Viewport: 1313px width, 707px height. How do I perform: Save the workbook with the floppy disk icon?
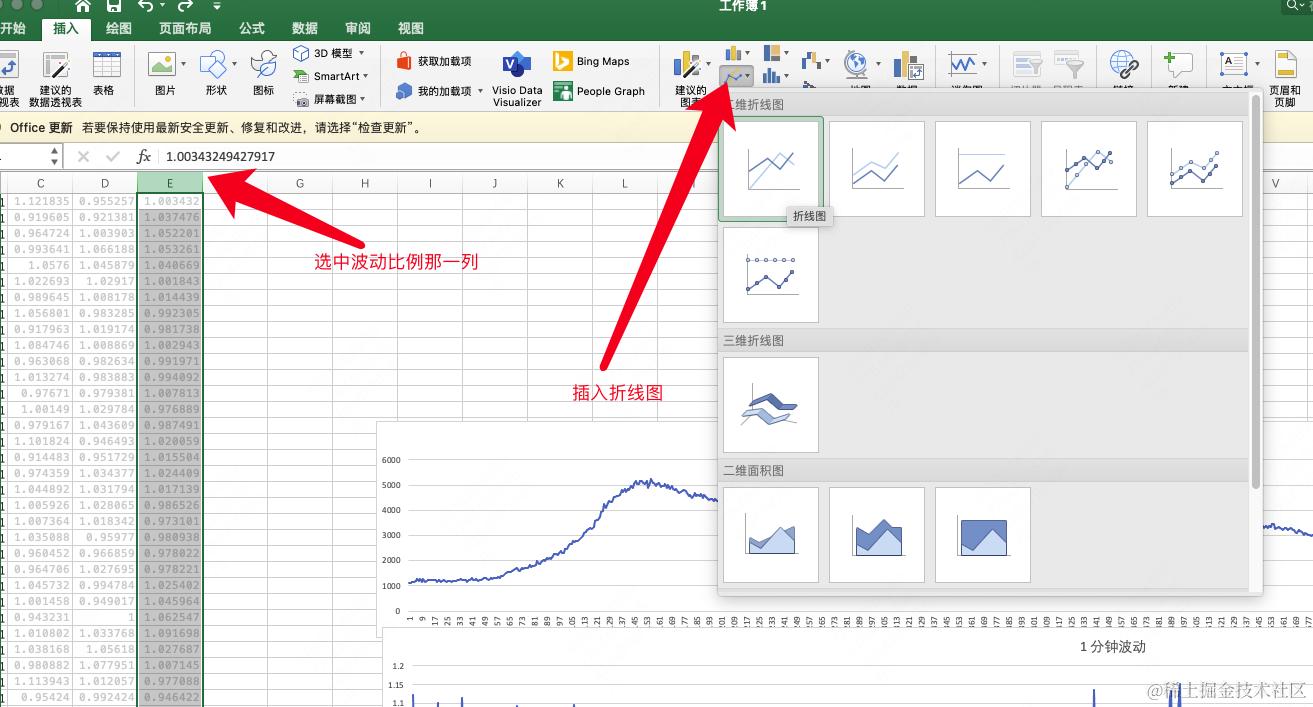113,6
